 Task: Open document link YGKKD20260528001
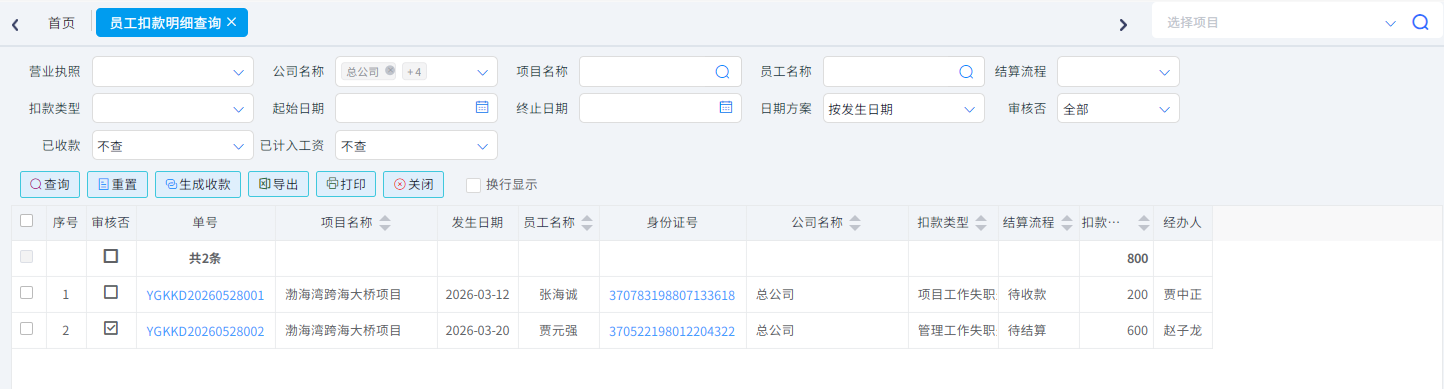205,295
